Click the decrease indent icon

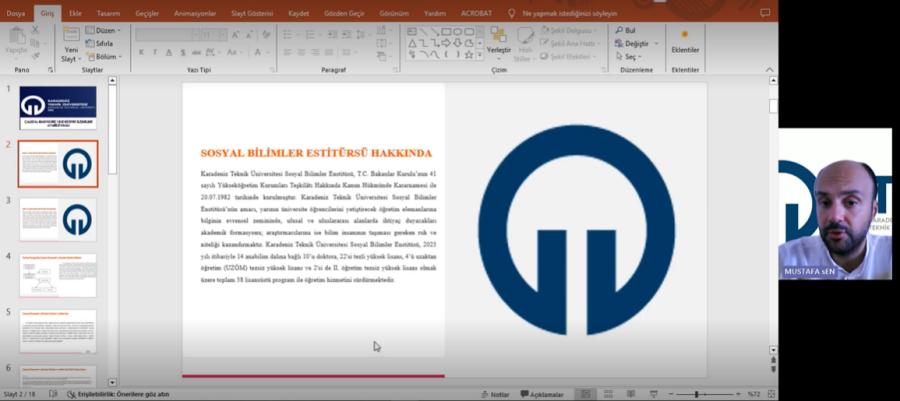[x=332, y=35]
